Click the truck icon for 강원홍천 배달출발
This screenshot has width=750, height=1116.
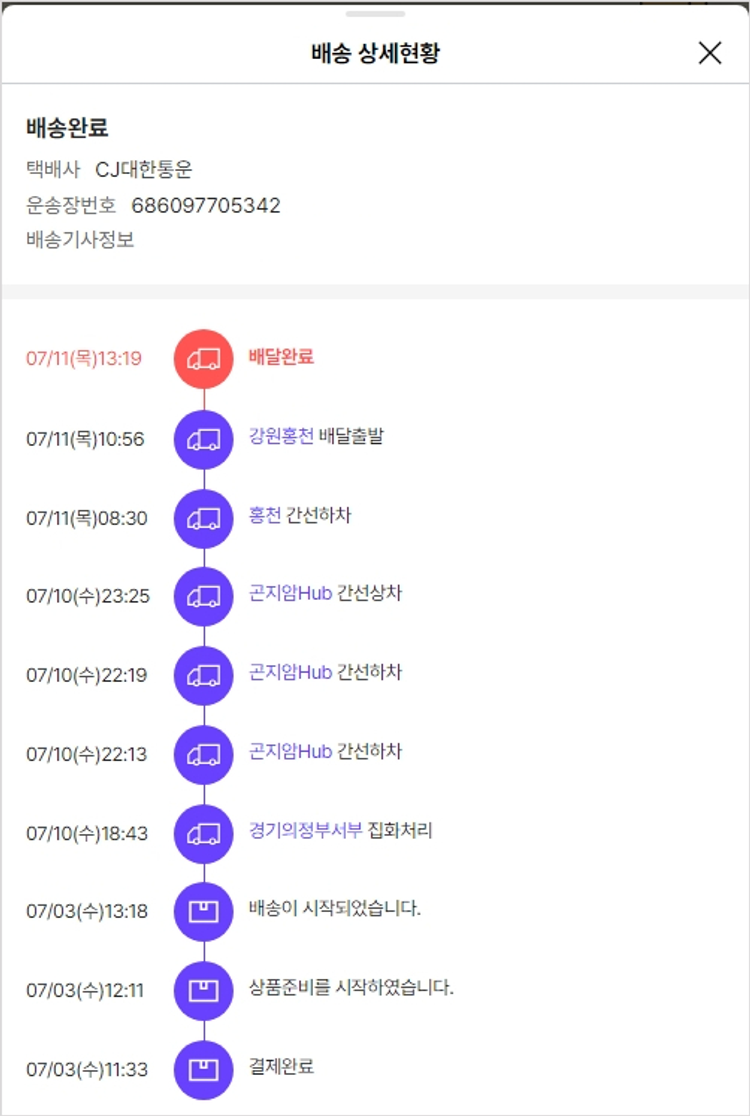pos(204,438)
